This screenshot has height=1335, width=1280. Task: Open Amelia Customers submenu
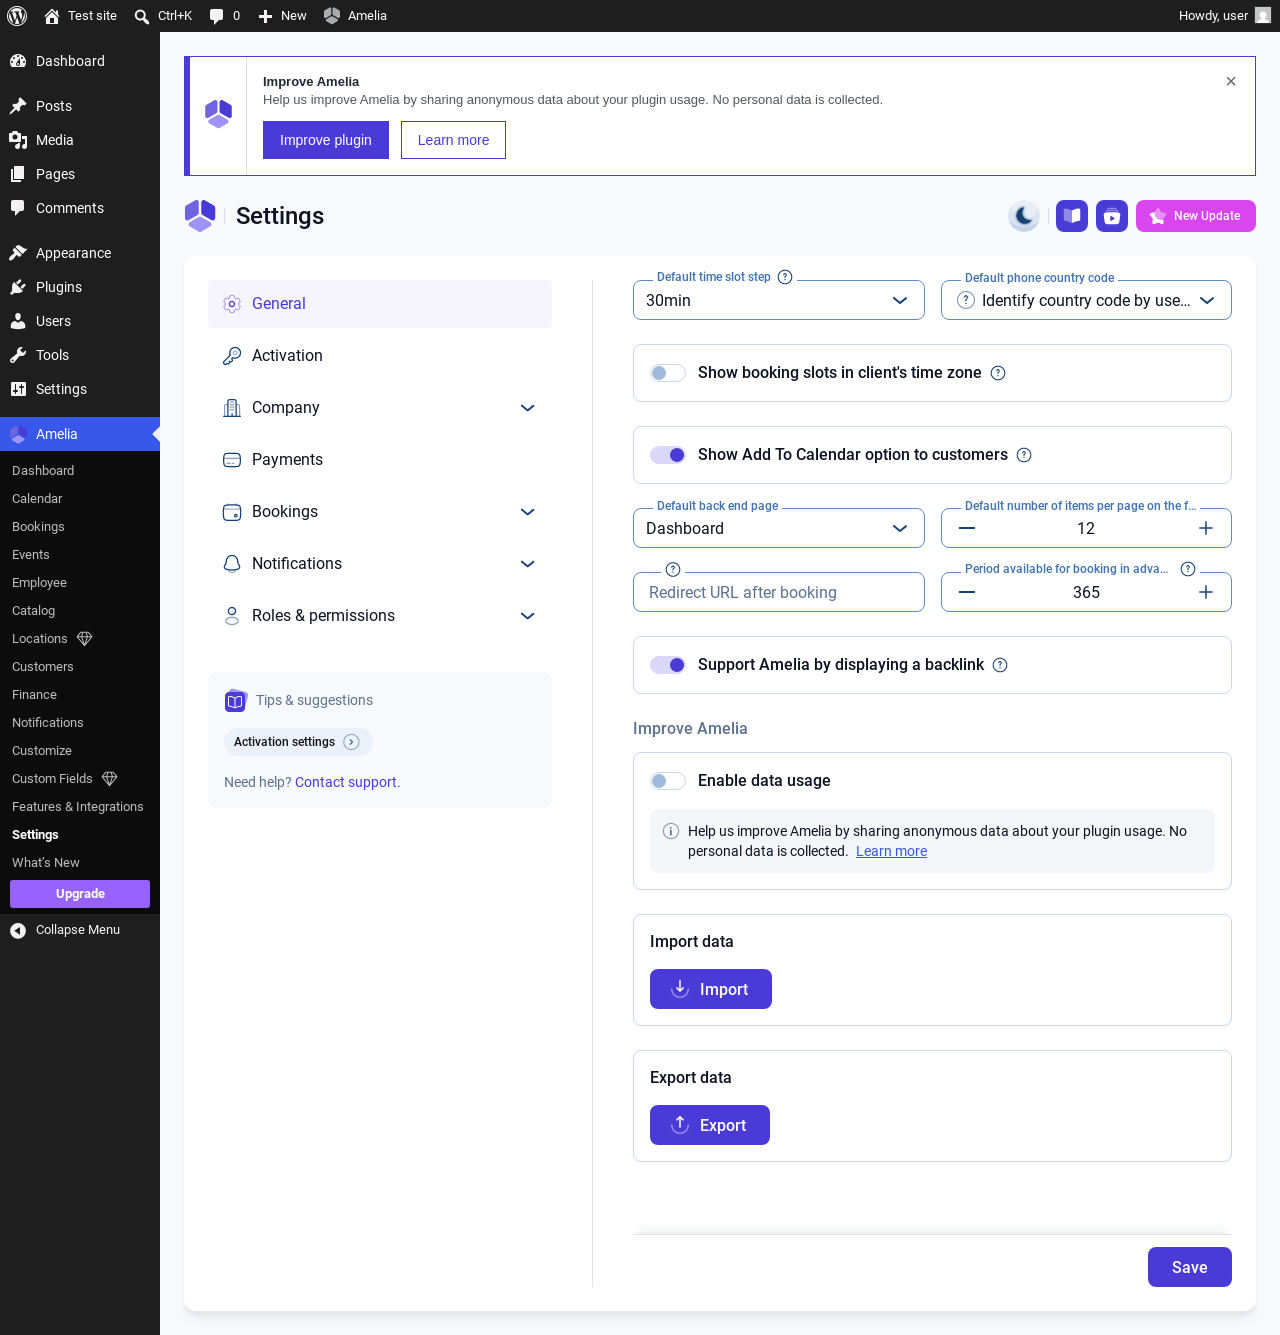pyautogui.click(x=43, y=667)
